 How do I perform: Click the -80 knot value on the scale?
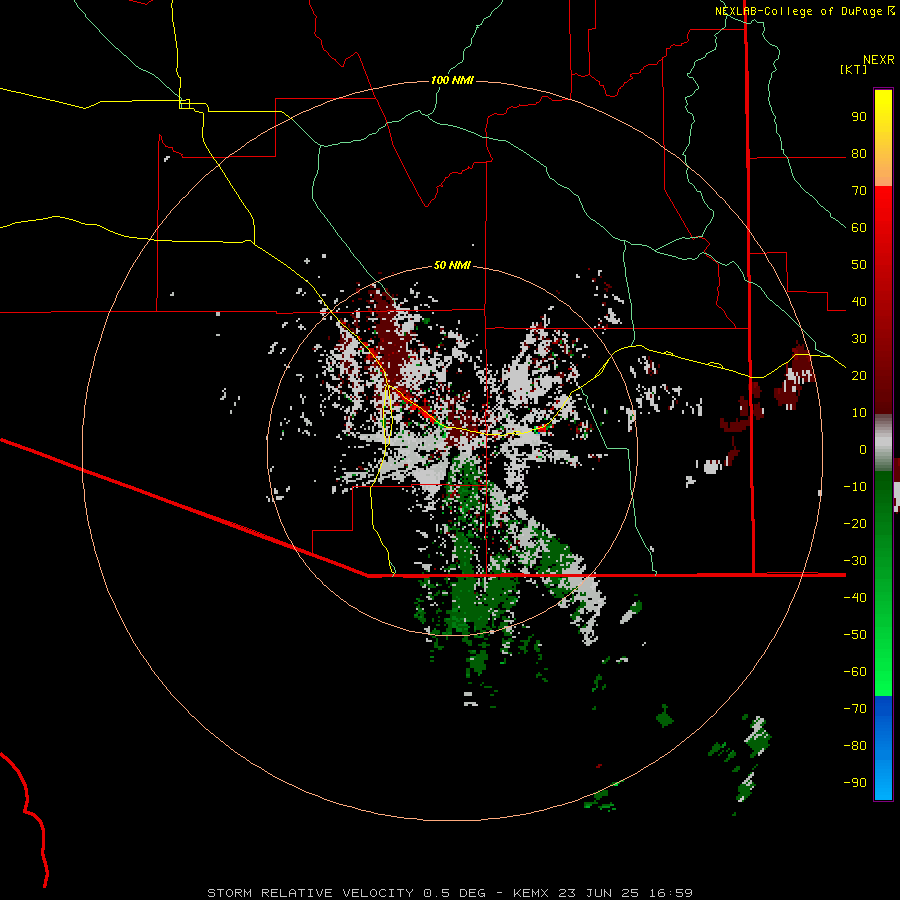(855, 746)
